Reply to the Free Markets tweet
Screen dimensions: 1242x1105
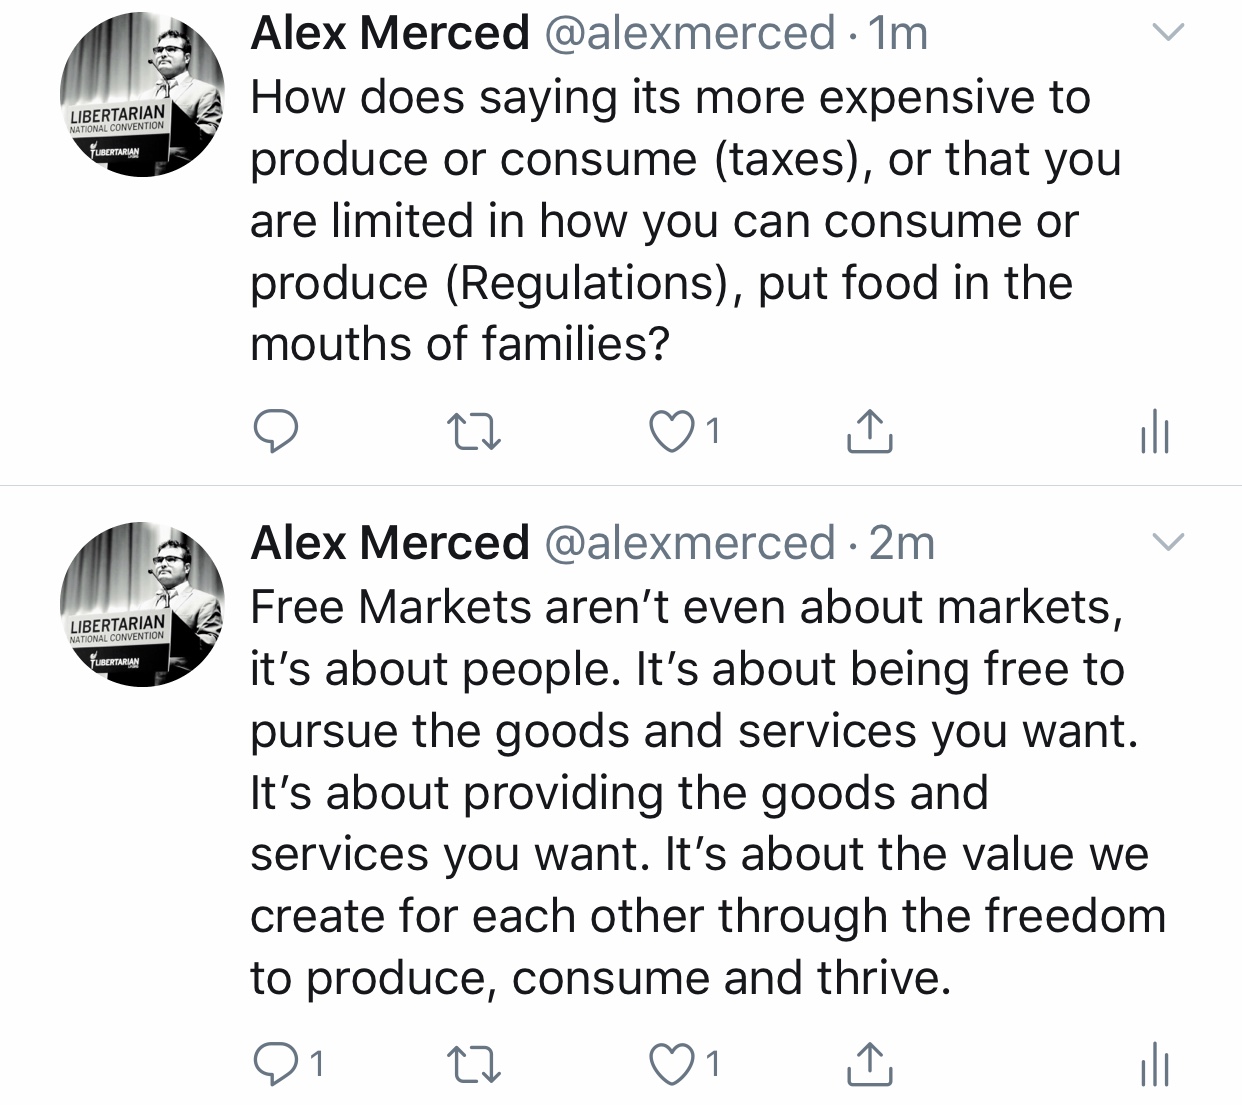click(274, 1065)
